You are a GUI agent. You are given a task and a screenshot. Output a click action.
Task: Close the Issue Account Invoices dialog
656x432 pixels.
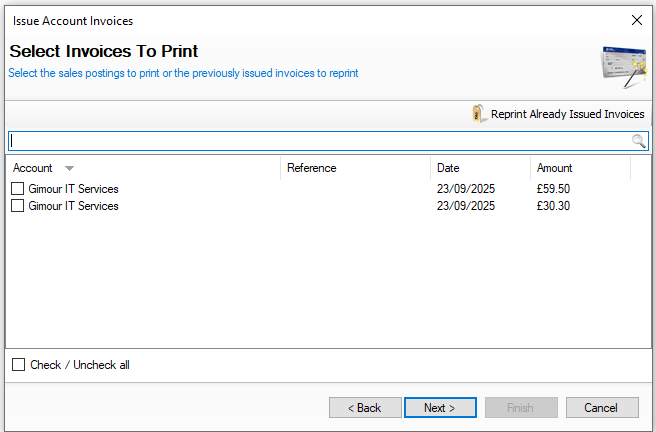(x=637, y=20)
